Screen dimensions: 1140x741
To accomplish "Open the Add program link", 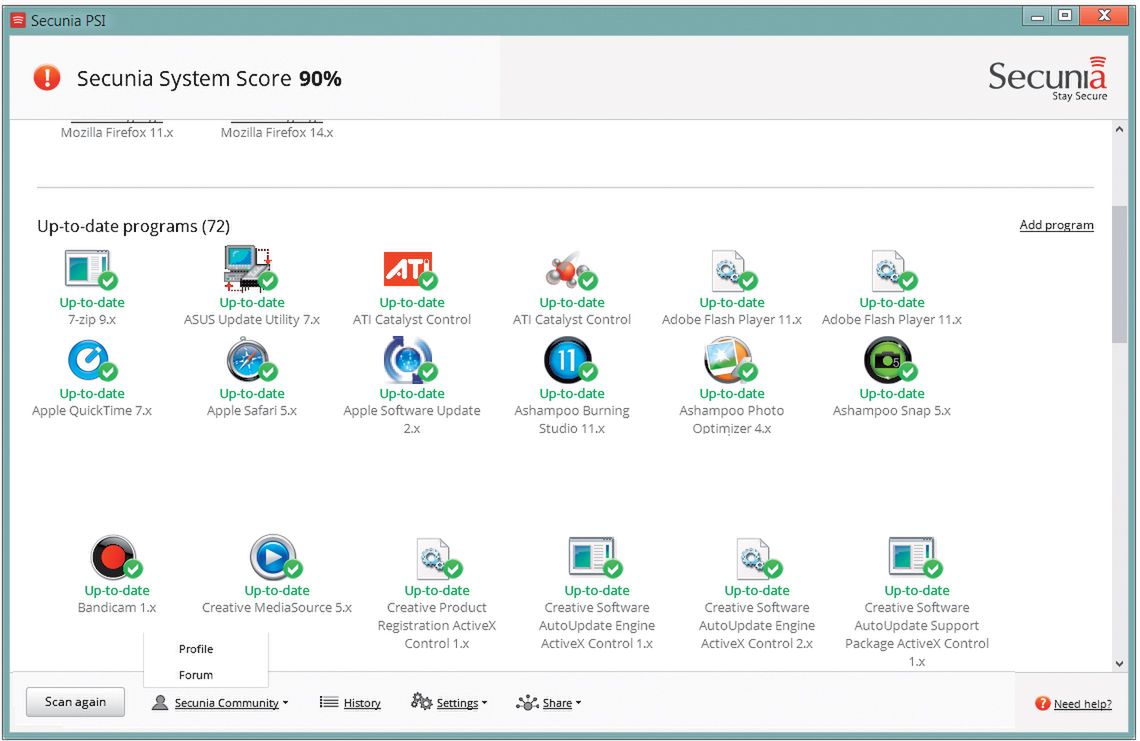I will (1056, 225).
